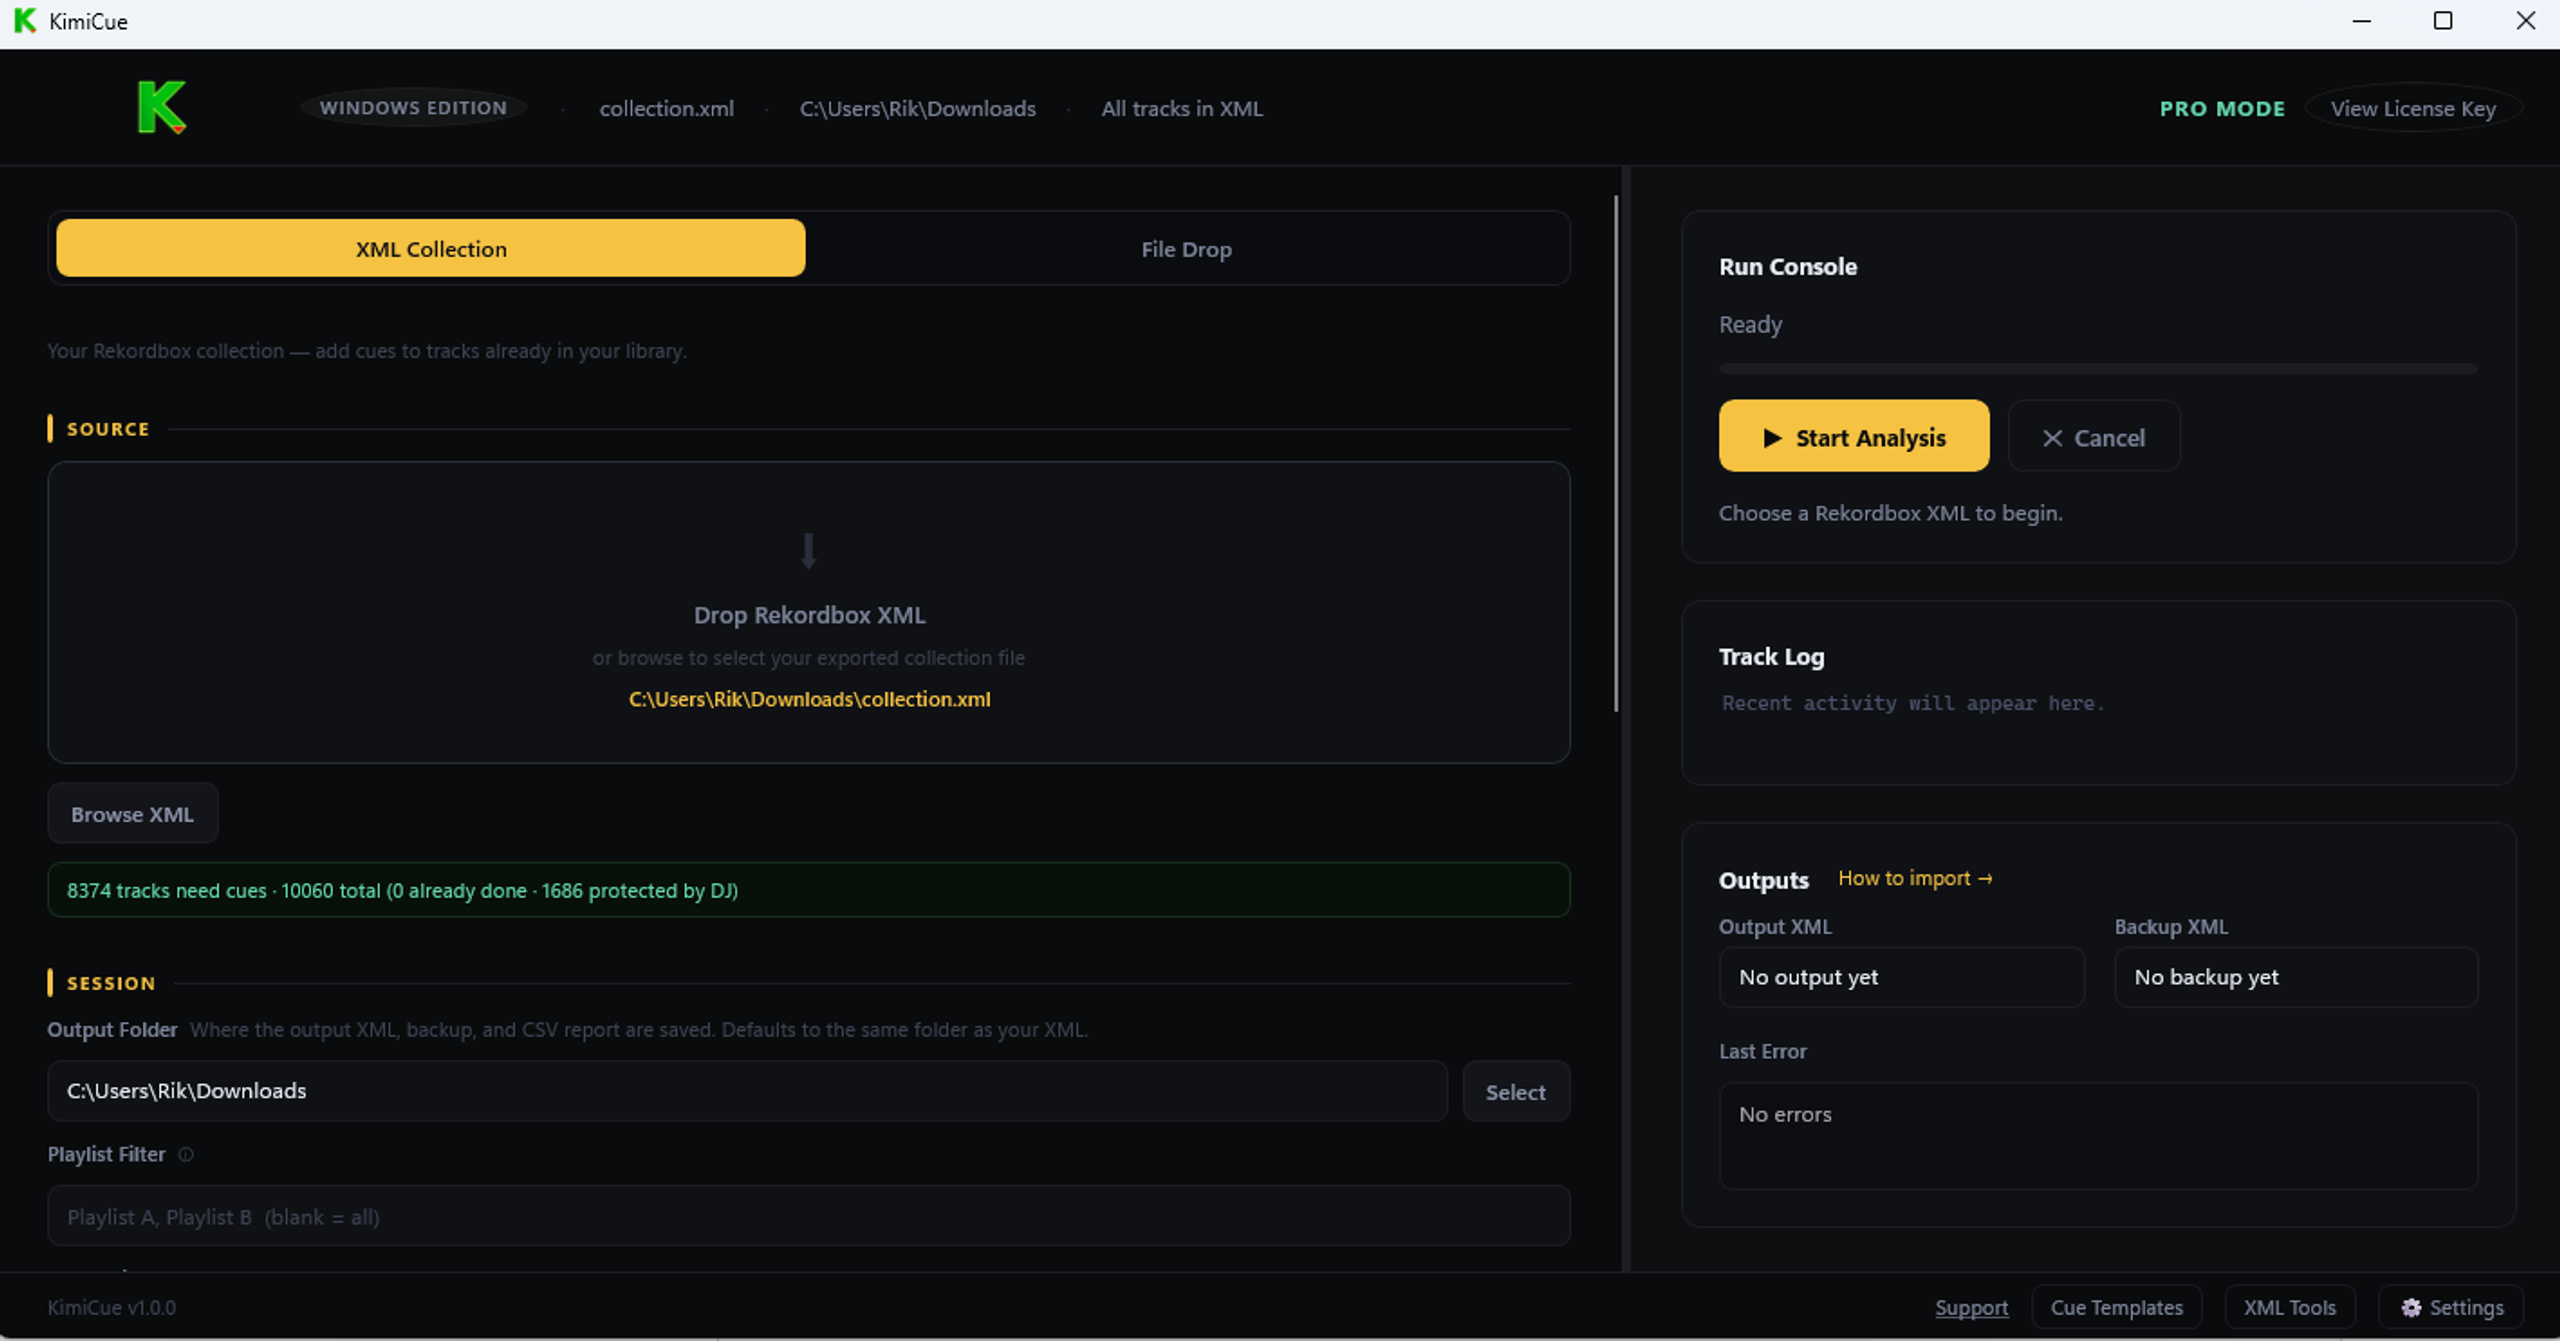Click the 'No errors' Last Error box
The height and width of the screenshot is (1341, 2560).
[x=2098, y=1136]
